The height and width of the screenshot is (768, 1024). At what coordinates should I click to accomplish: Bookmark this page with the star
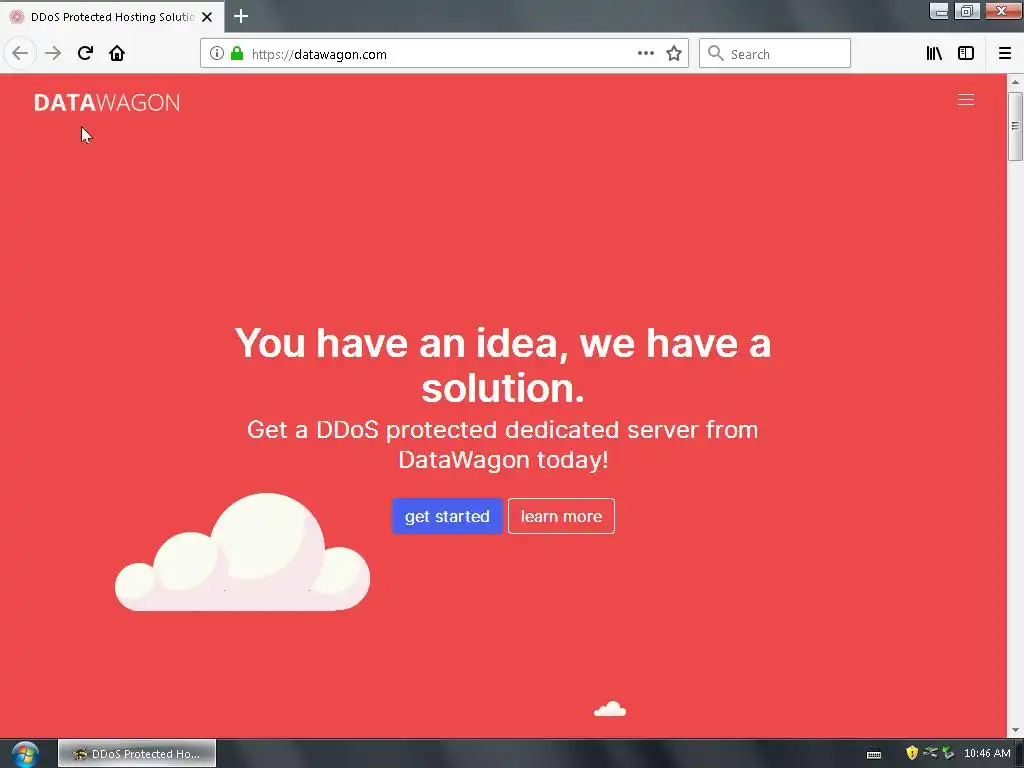[x=674, y=54]
